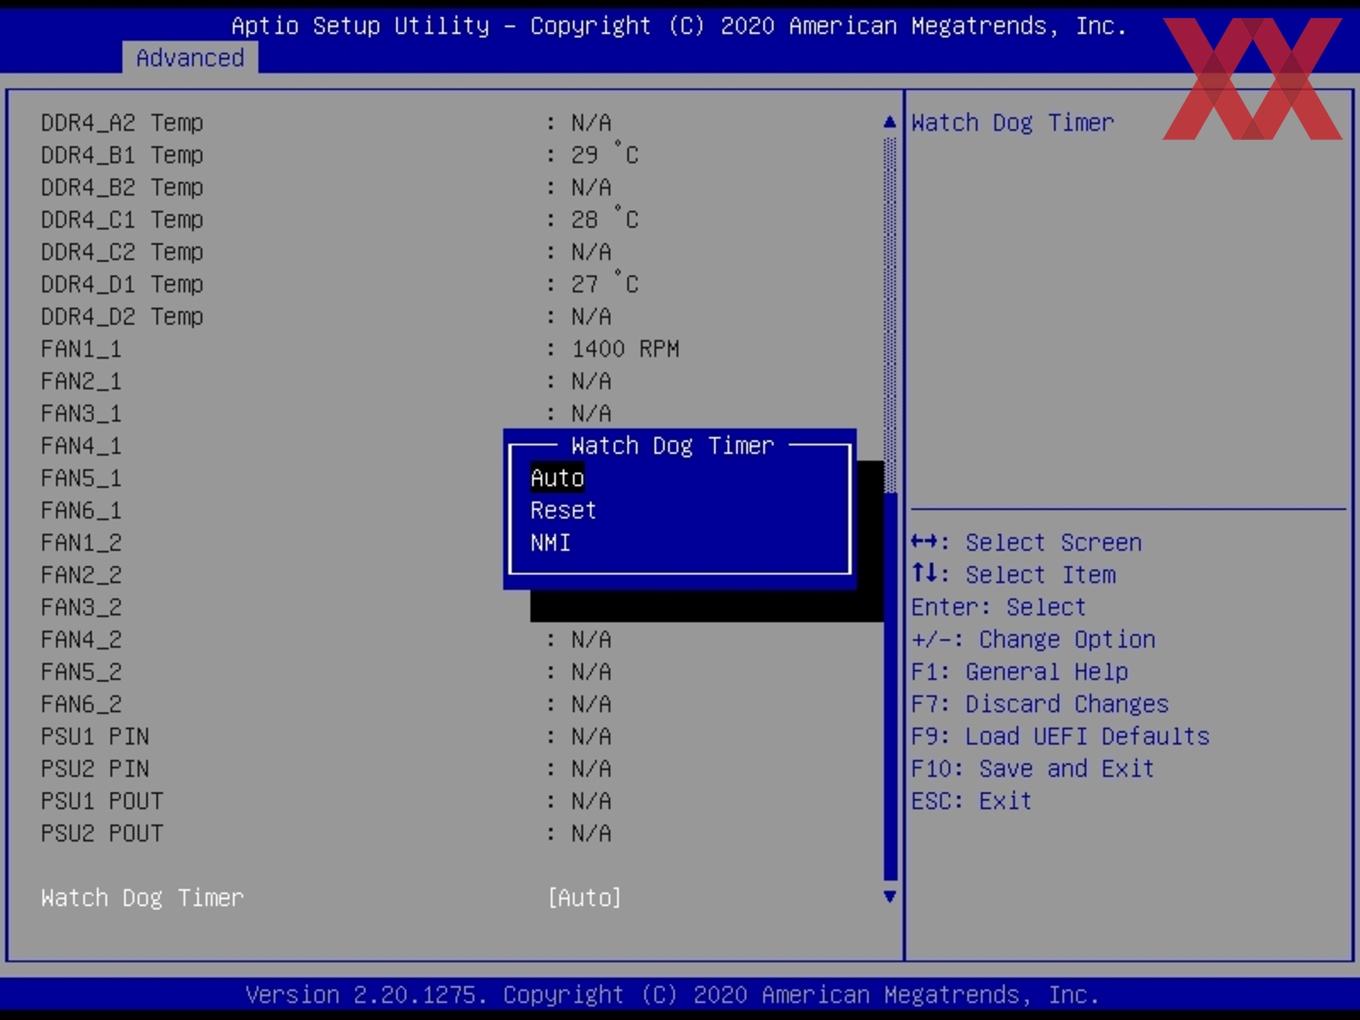
Task: Click the +/-: Change Option hint
Action: point(1033,639)
